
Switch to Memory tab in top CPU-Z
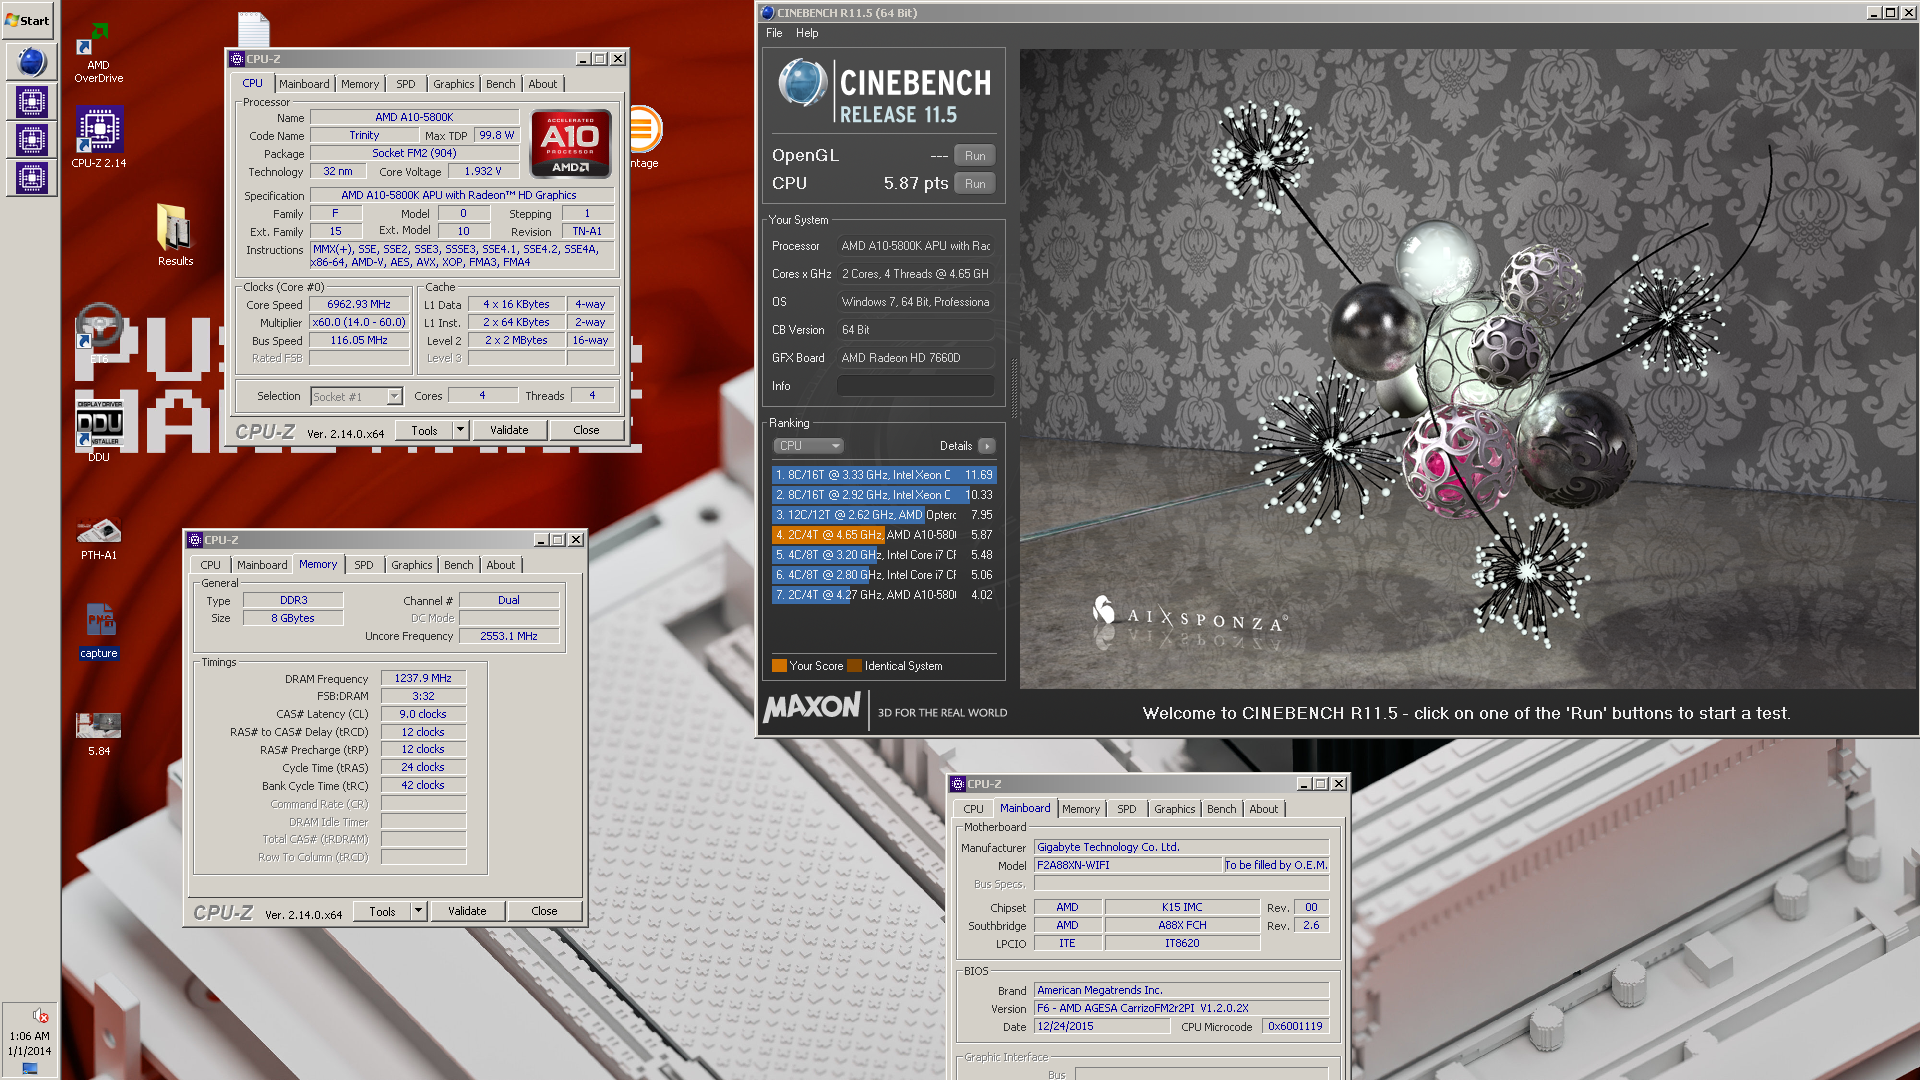pos(360,84)
